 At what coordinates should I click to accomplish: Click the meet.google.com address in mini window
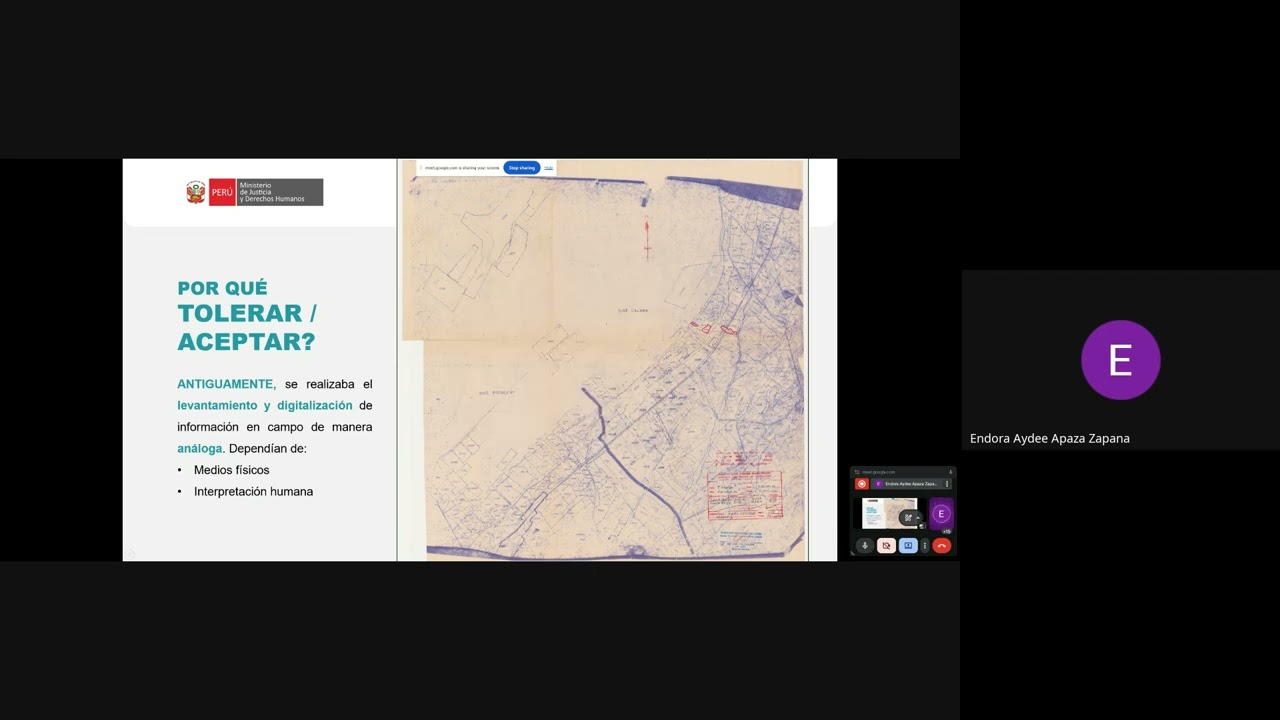pos(878,472)
